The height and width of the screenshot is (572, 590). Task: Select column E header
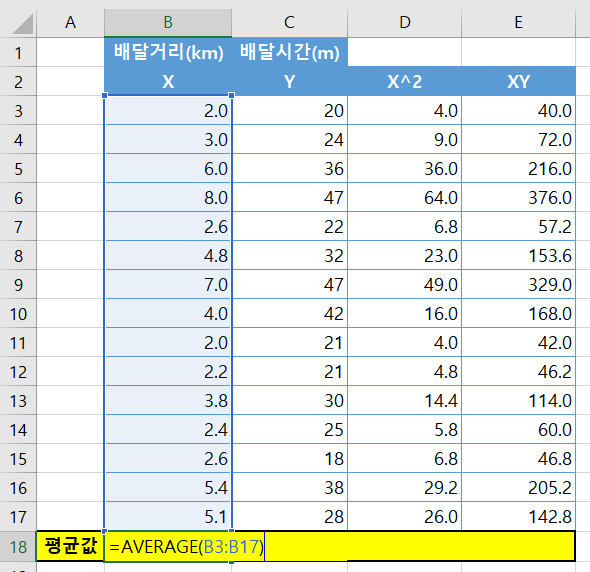coord(519,23)
